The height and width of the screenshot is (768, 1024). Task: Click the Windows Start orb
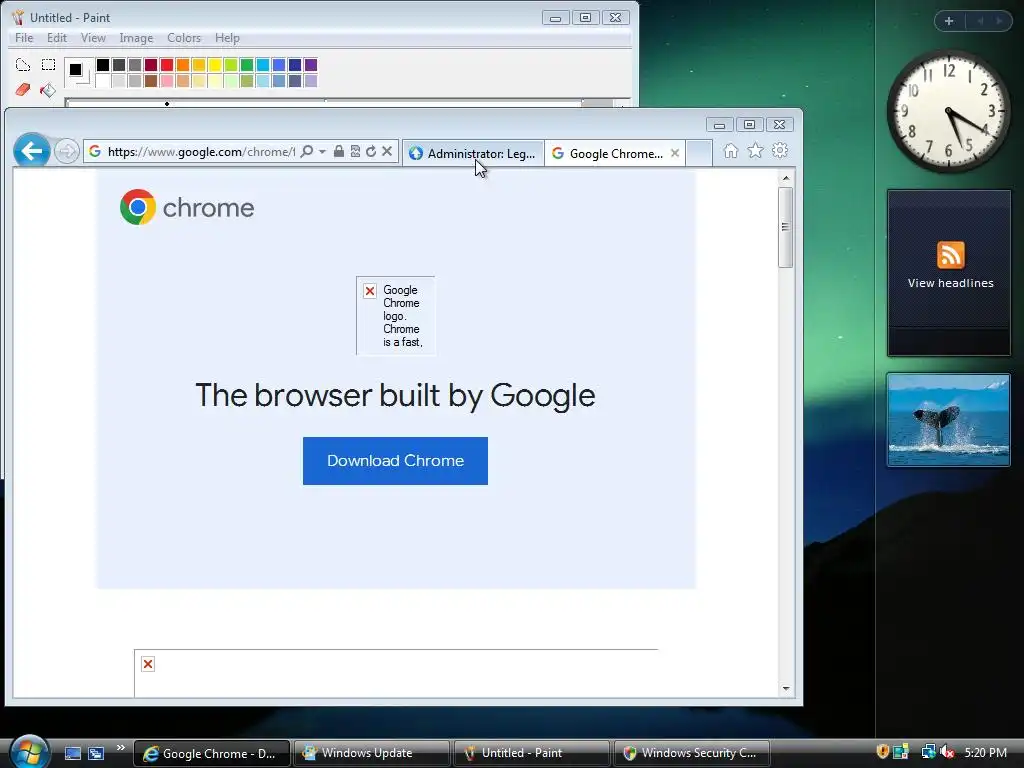point(28,751)
